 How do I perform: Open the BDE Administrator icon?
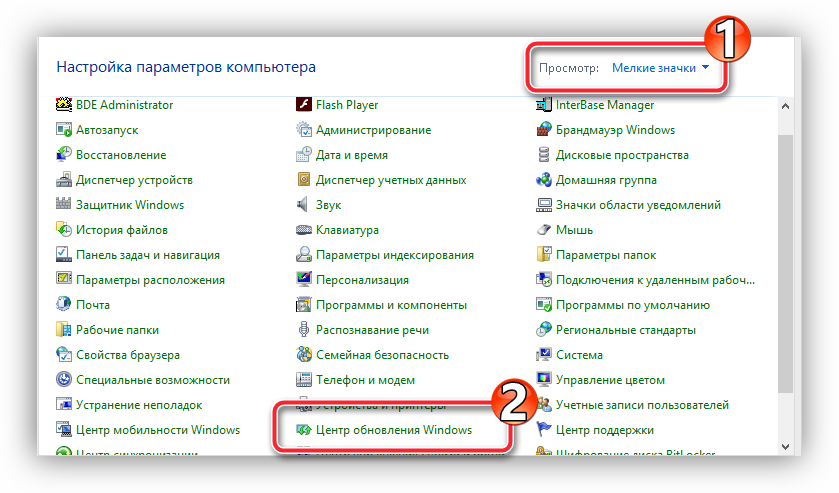coord(64,104)
